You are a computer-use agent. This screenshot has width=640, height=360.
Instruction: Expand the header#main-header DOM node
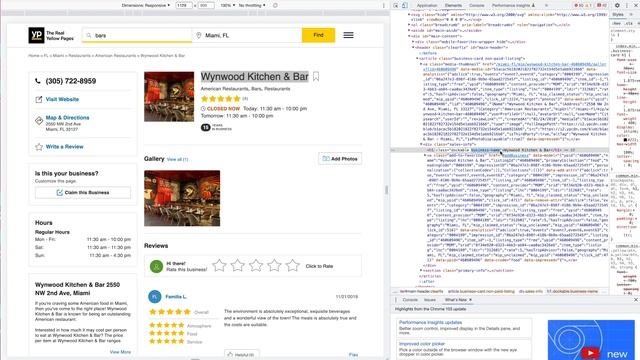click(413, 47)
